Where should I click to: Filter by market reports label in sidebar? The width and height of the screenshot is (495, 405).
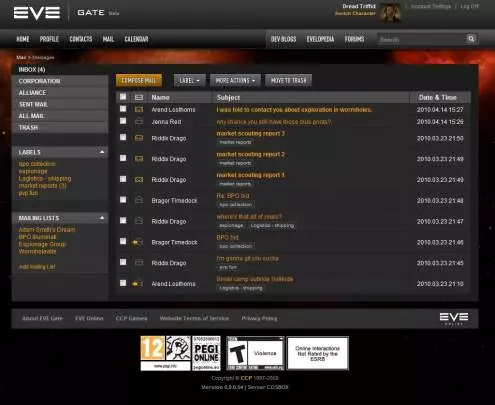tap(43, 186)
